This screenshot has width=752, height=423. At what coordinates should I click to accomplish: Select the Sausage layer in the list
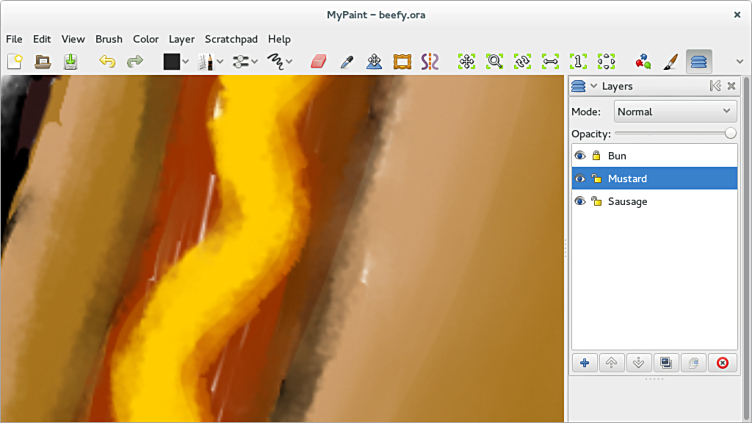pyautogui.click(x=628, y=202)
